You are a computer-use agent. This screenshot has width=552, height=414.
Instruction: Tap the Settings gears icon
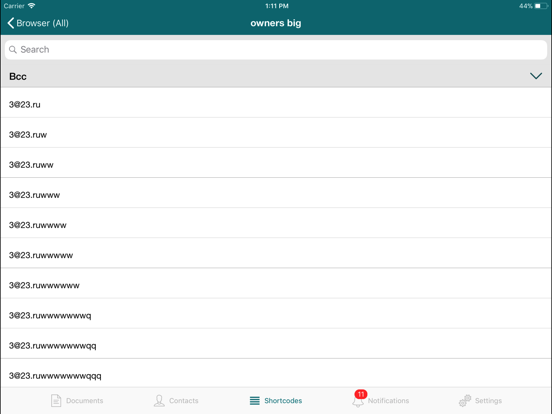click(465, 401)
